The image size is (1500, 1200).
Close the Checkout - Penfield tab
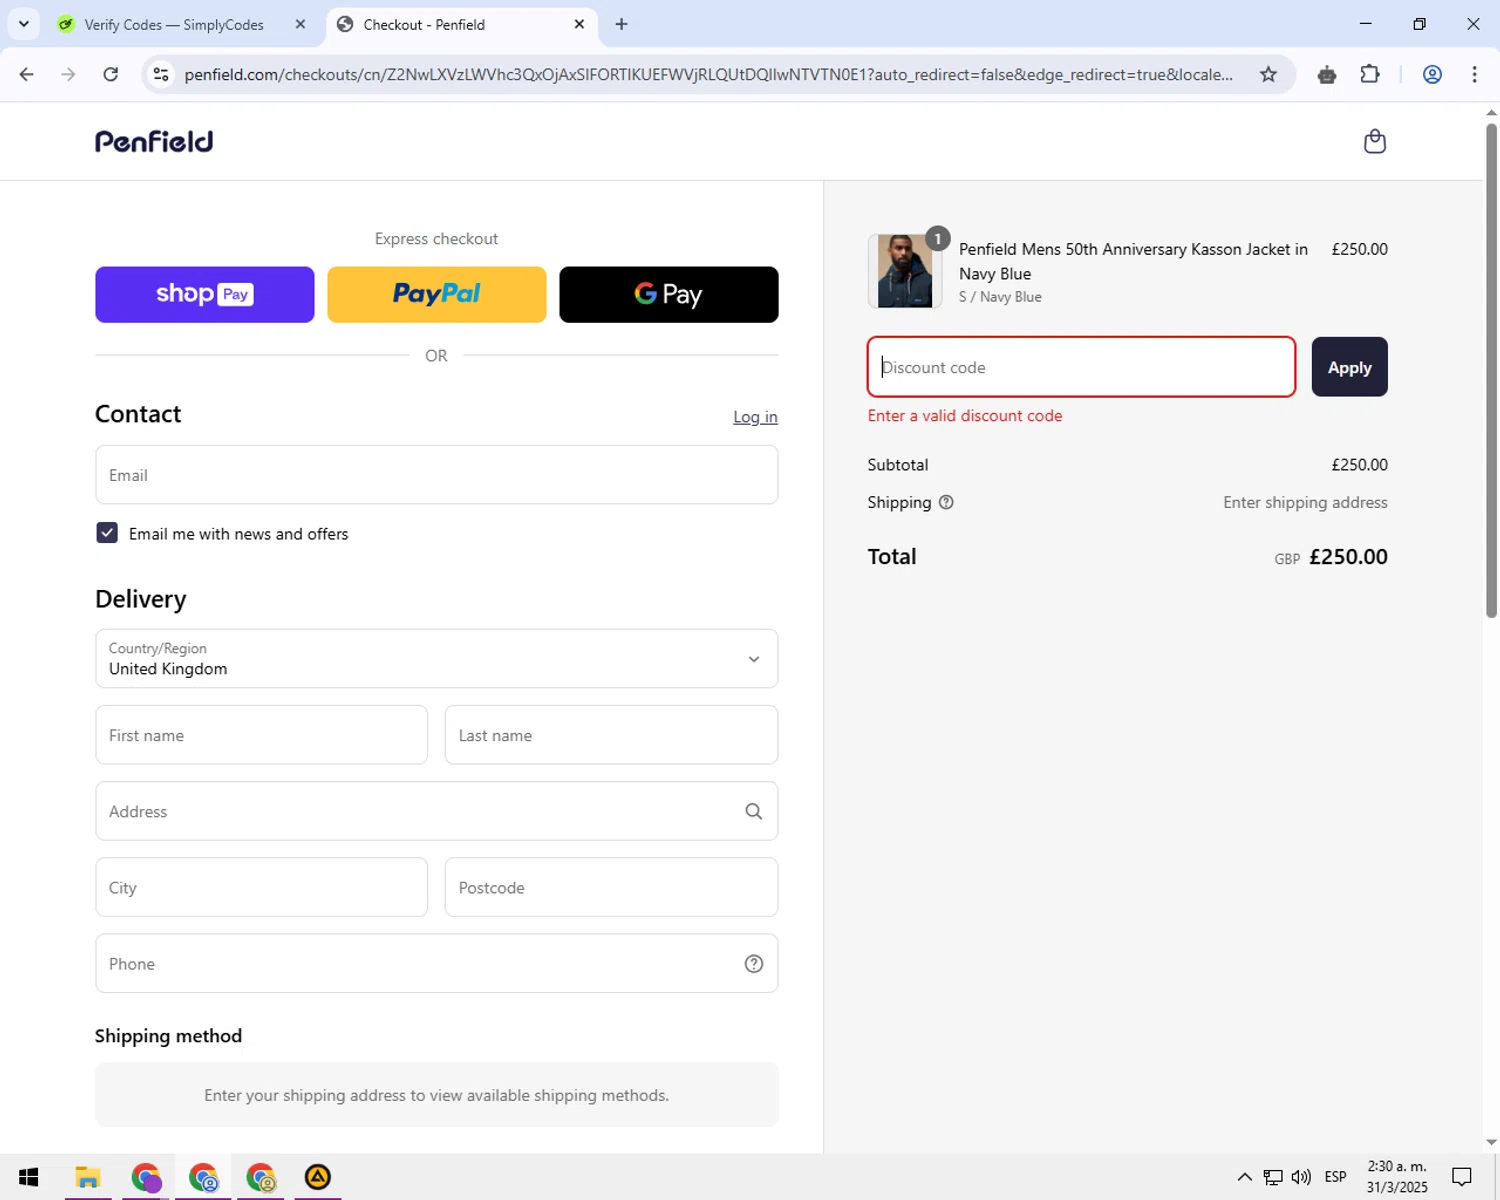point(579,24)
